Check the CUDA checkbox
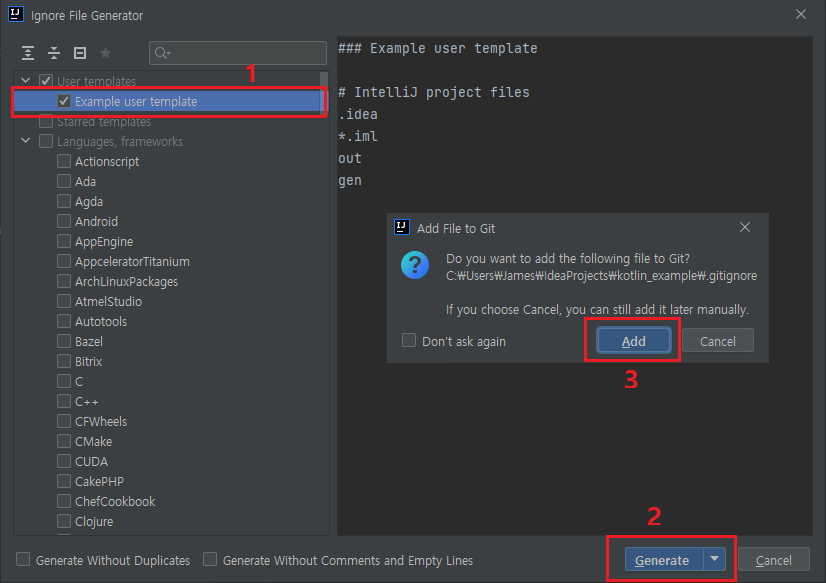The width and height of the screenshot is (826, 583). coord(64,461)
